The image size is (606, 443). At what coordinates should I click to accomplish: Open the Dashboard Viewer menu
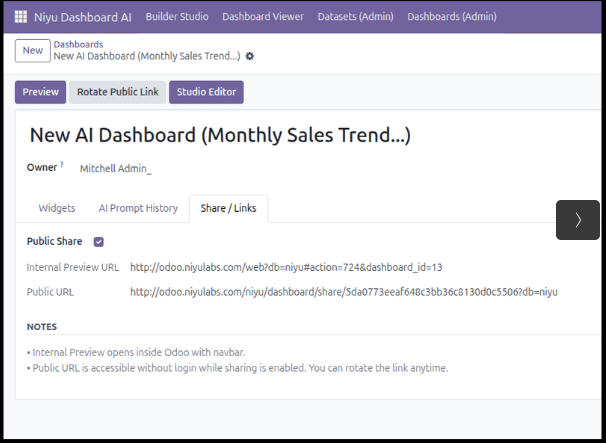click(263, 17)
